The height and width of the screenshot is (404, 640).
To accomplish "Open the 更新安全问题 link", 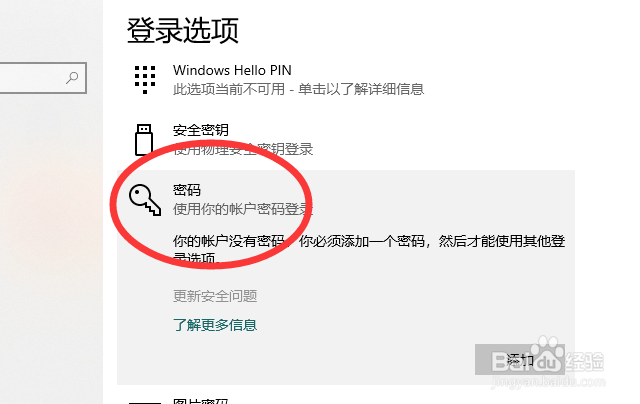I will (x=215, y=296).
